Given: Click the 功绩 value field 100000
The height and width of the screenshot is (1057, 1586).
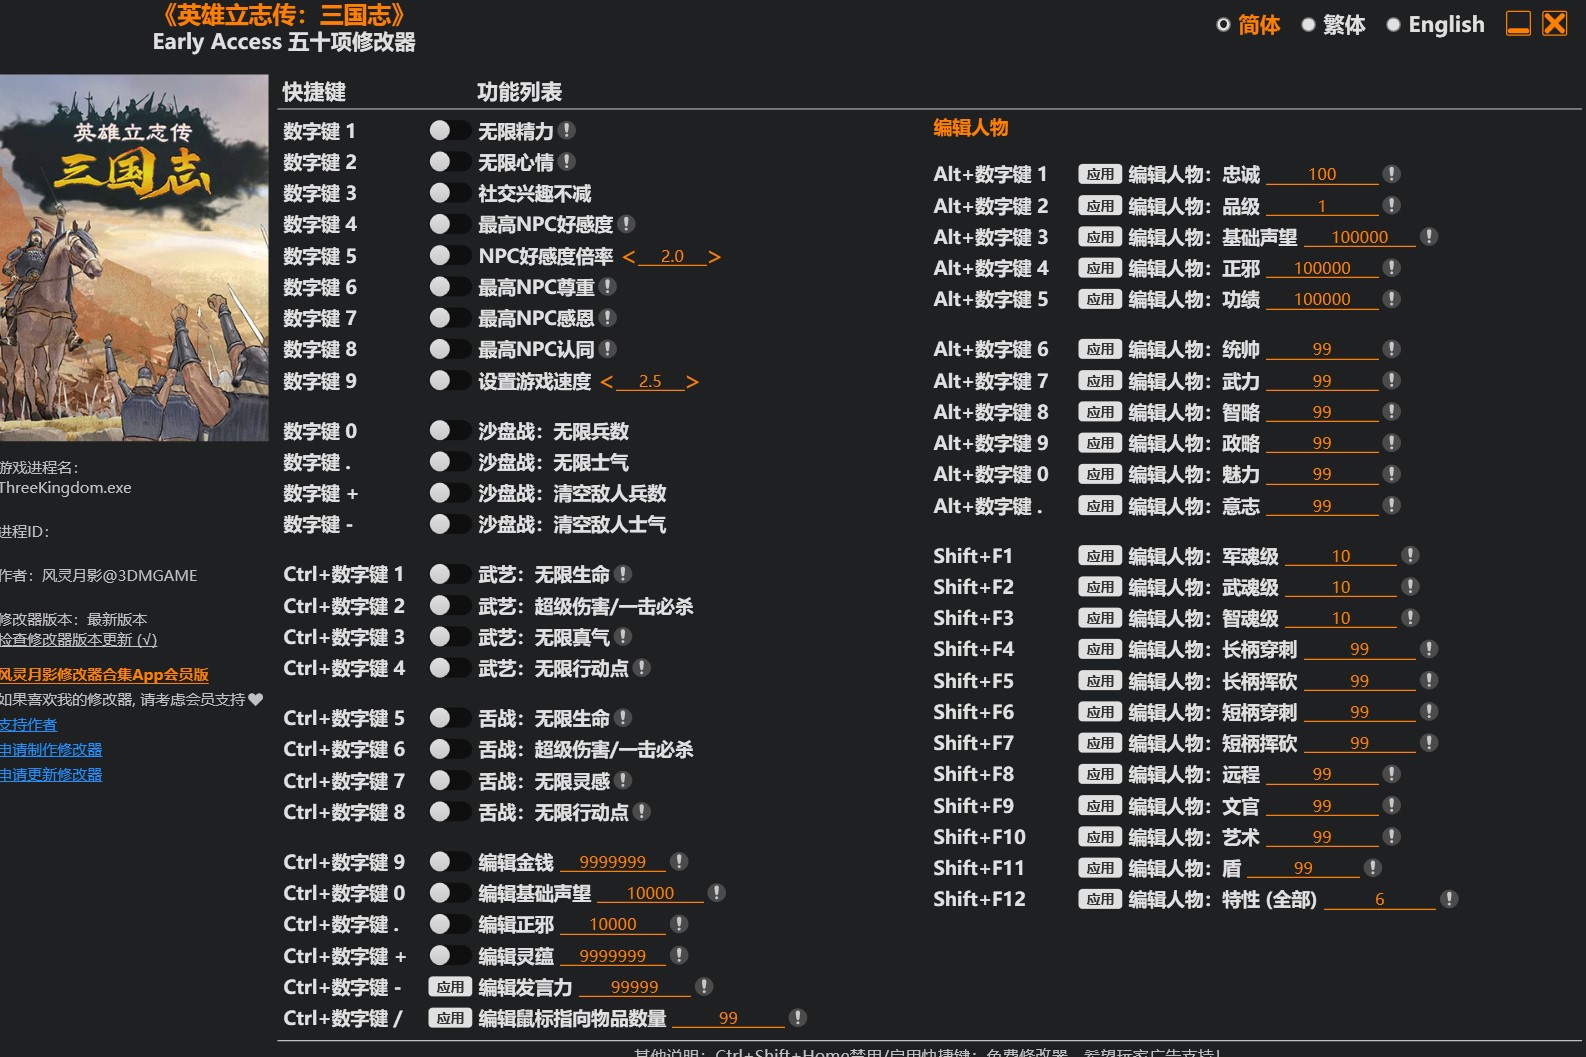Looking at the screenshot, I should tap(1322, 299).
